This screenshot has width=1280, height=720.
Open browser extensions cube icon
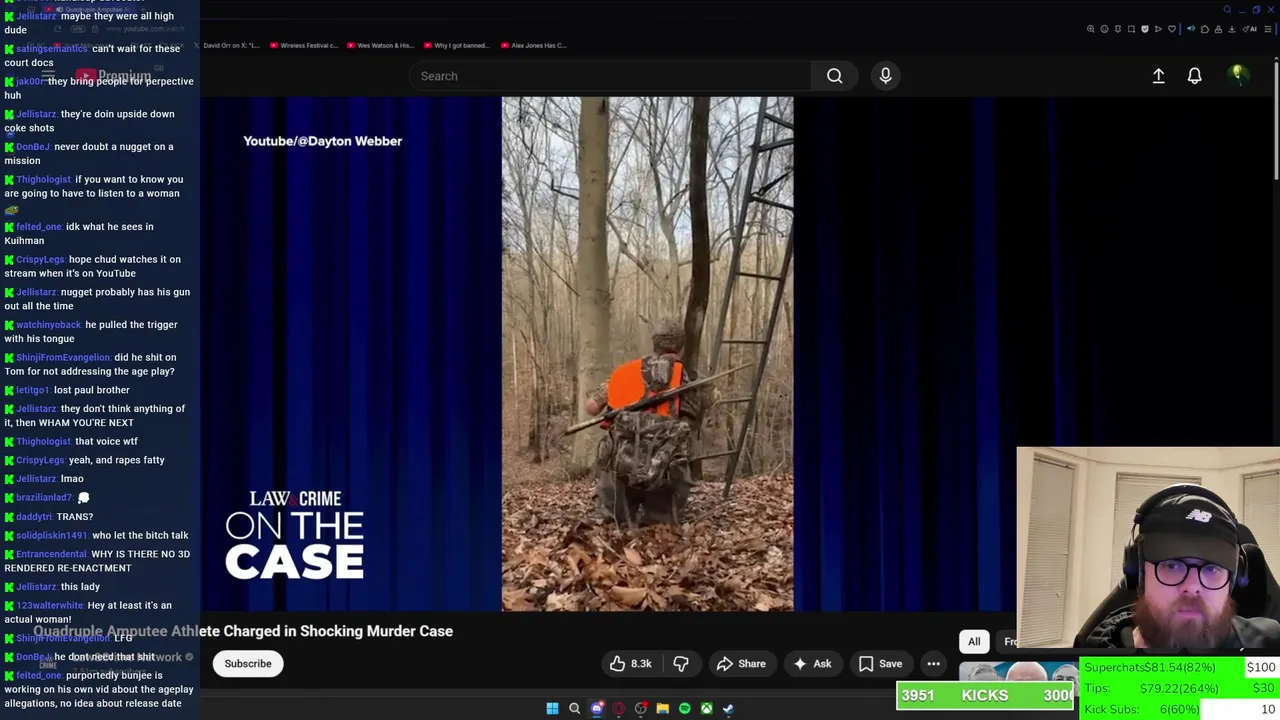(x=1205, y=29)
